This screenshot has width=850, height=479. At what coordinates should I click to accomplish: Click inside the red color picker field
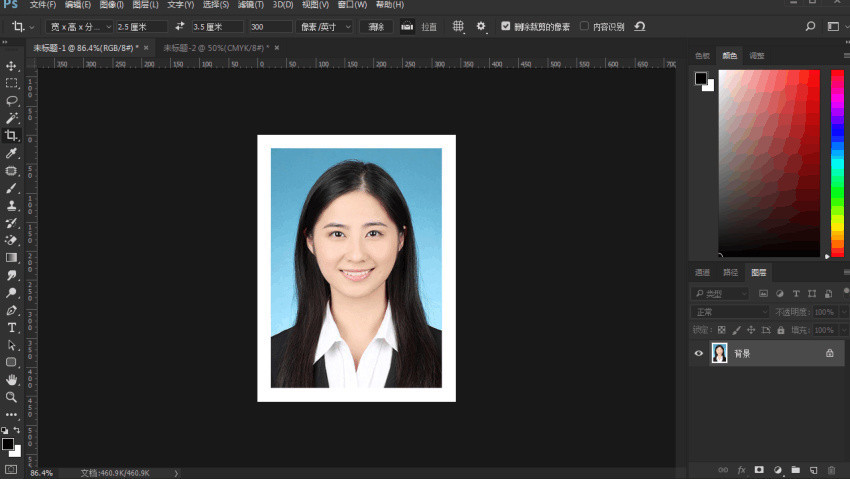click(768, 160)
